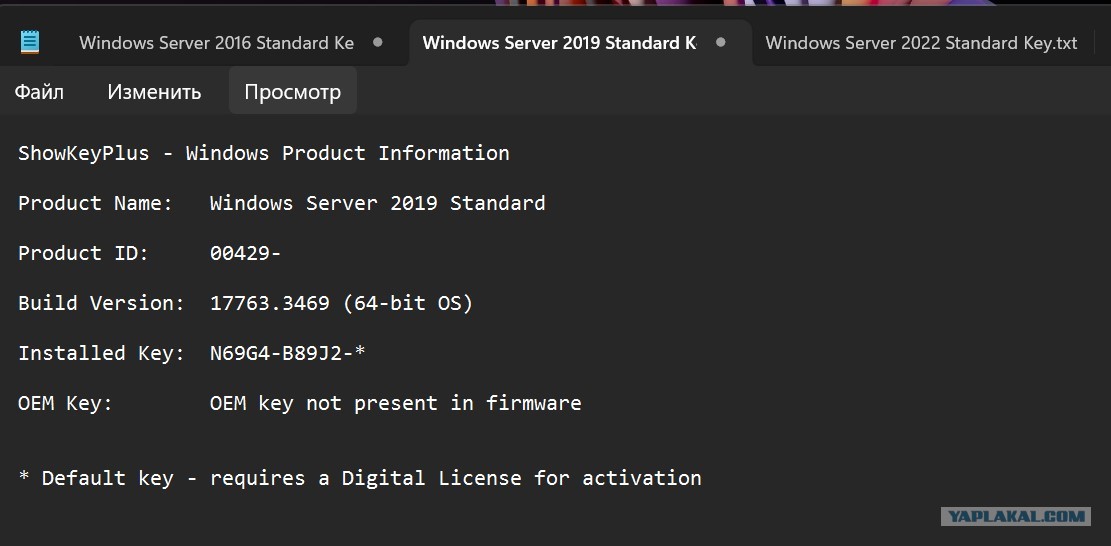This screenshot has height=546, width=1111.
Task: Click the 'Build Version:' label
Action: 101,303
